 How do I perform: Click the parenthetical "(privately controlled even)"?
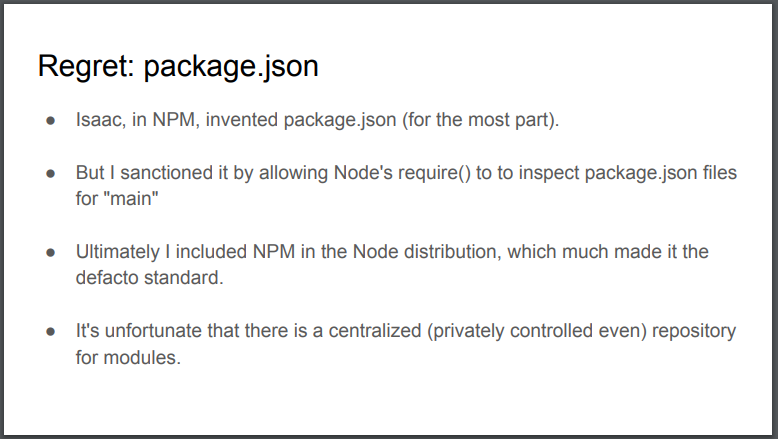(x=537, y=331)
